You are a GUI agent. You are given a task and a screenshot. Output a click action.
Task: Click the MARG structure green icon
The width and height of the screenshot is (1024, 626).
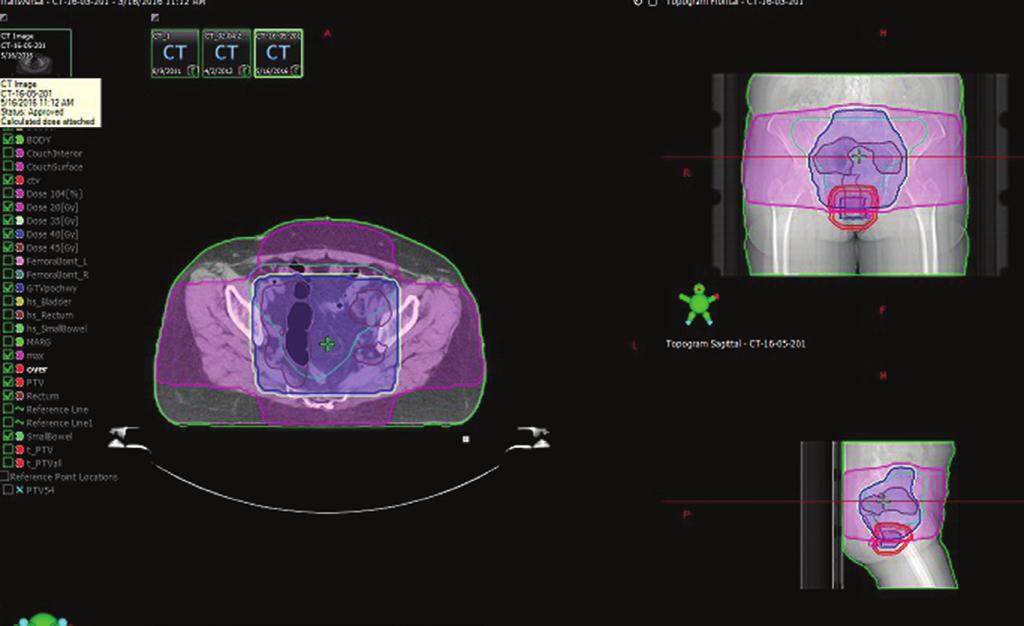click(20, 341)
